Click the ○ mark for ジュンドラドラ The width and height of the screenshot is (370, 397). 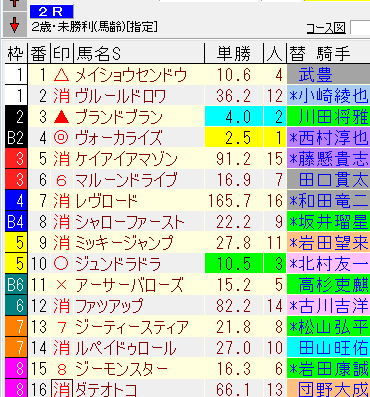(x=62, y=264)
